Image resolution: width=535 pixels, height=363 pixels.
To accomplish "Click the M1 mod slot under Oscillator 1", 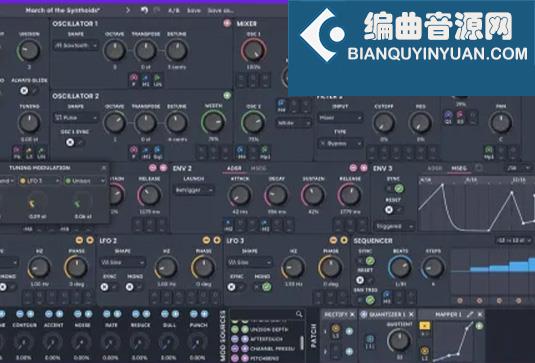I will click(x=146, y=80).
